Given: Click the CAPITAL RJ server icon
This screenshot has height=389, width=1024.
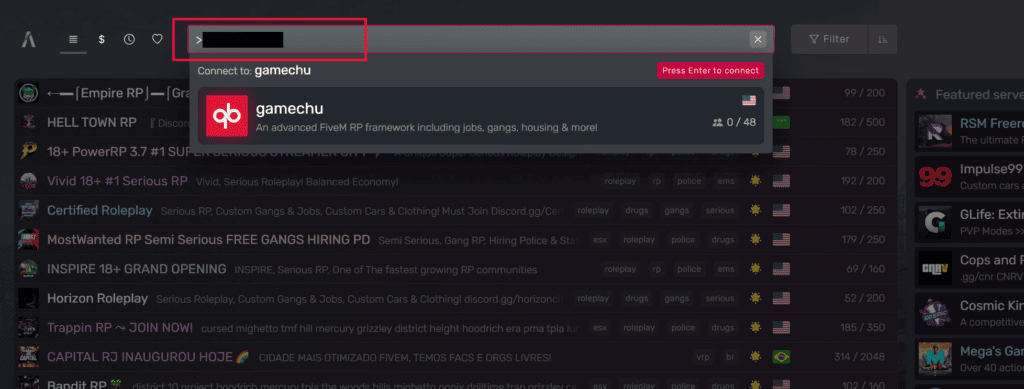Looking at the screenshot, I should (x=29, y=357).
